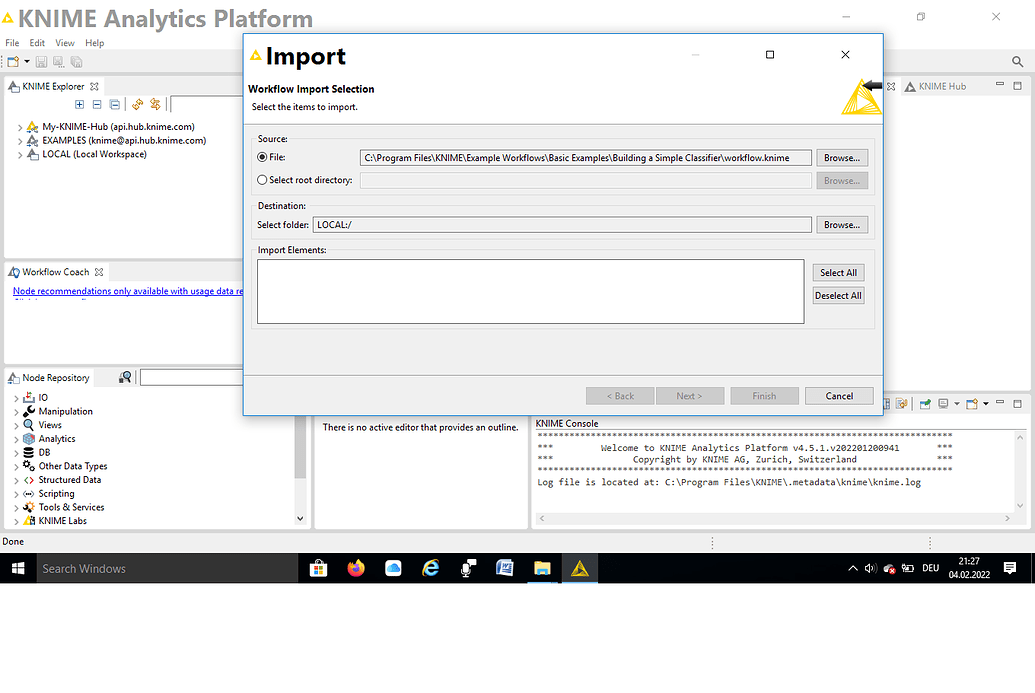Open the Edit menu
The height and width of the screenshot is (693, 1035).
[36, 42]
